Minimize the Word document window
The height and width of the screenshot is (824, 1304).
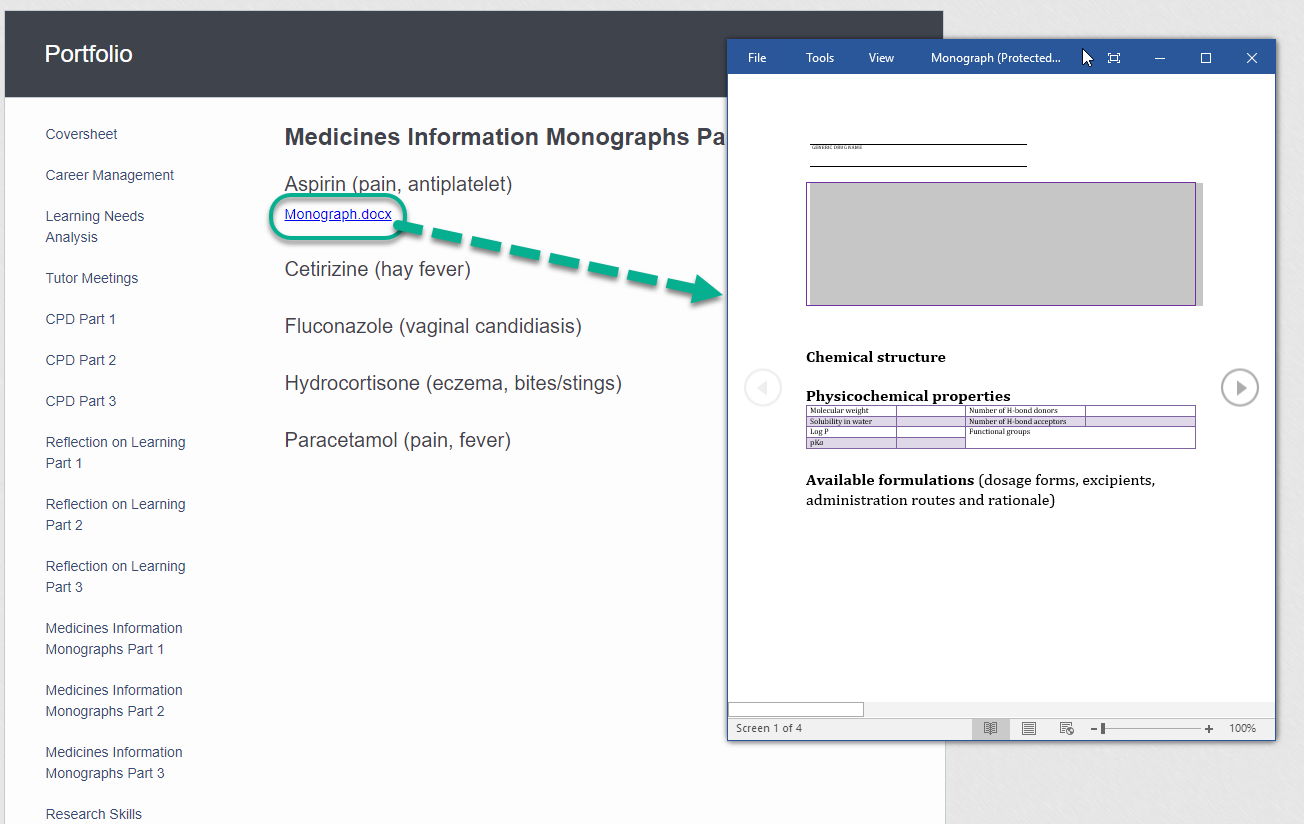click(1160, 58)
